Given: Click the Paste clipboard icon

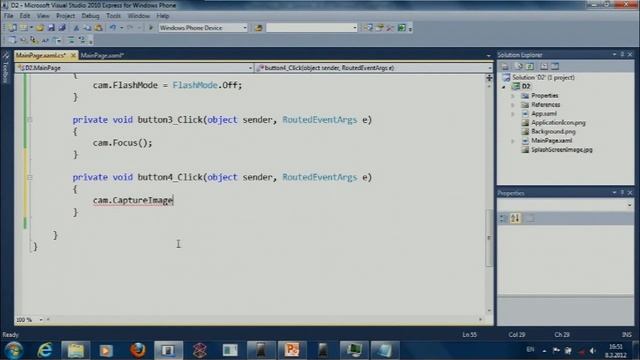Looking at the screenshot, I should [x=98, y=28].
